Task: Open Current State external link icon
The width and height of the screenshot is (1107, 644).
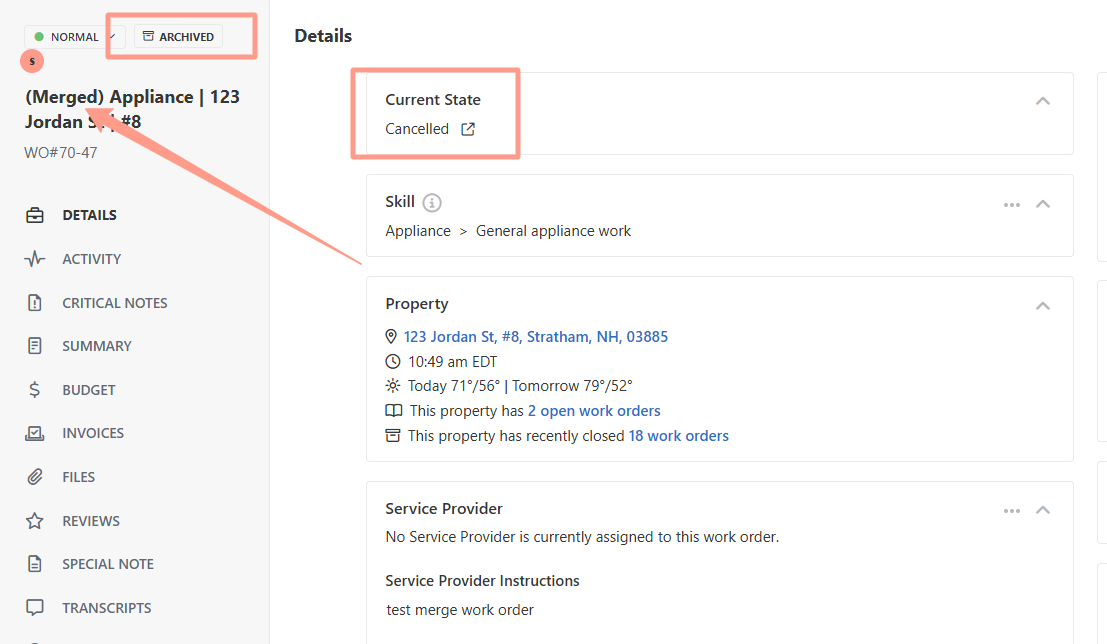Action: pyautogui.click(x=468, y=129)
